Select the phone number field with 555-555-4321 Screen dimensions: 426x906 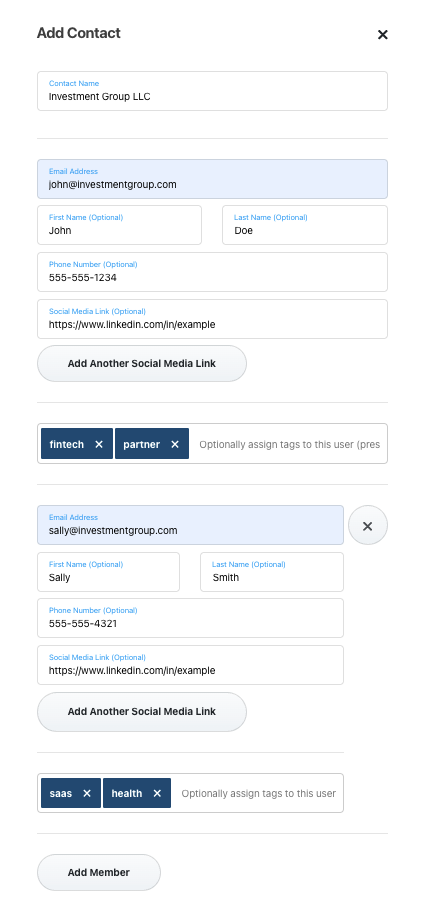click(190, 618)
